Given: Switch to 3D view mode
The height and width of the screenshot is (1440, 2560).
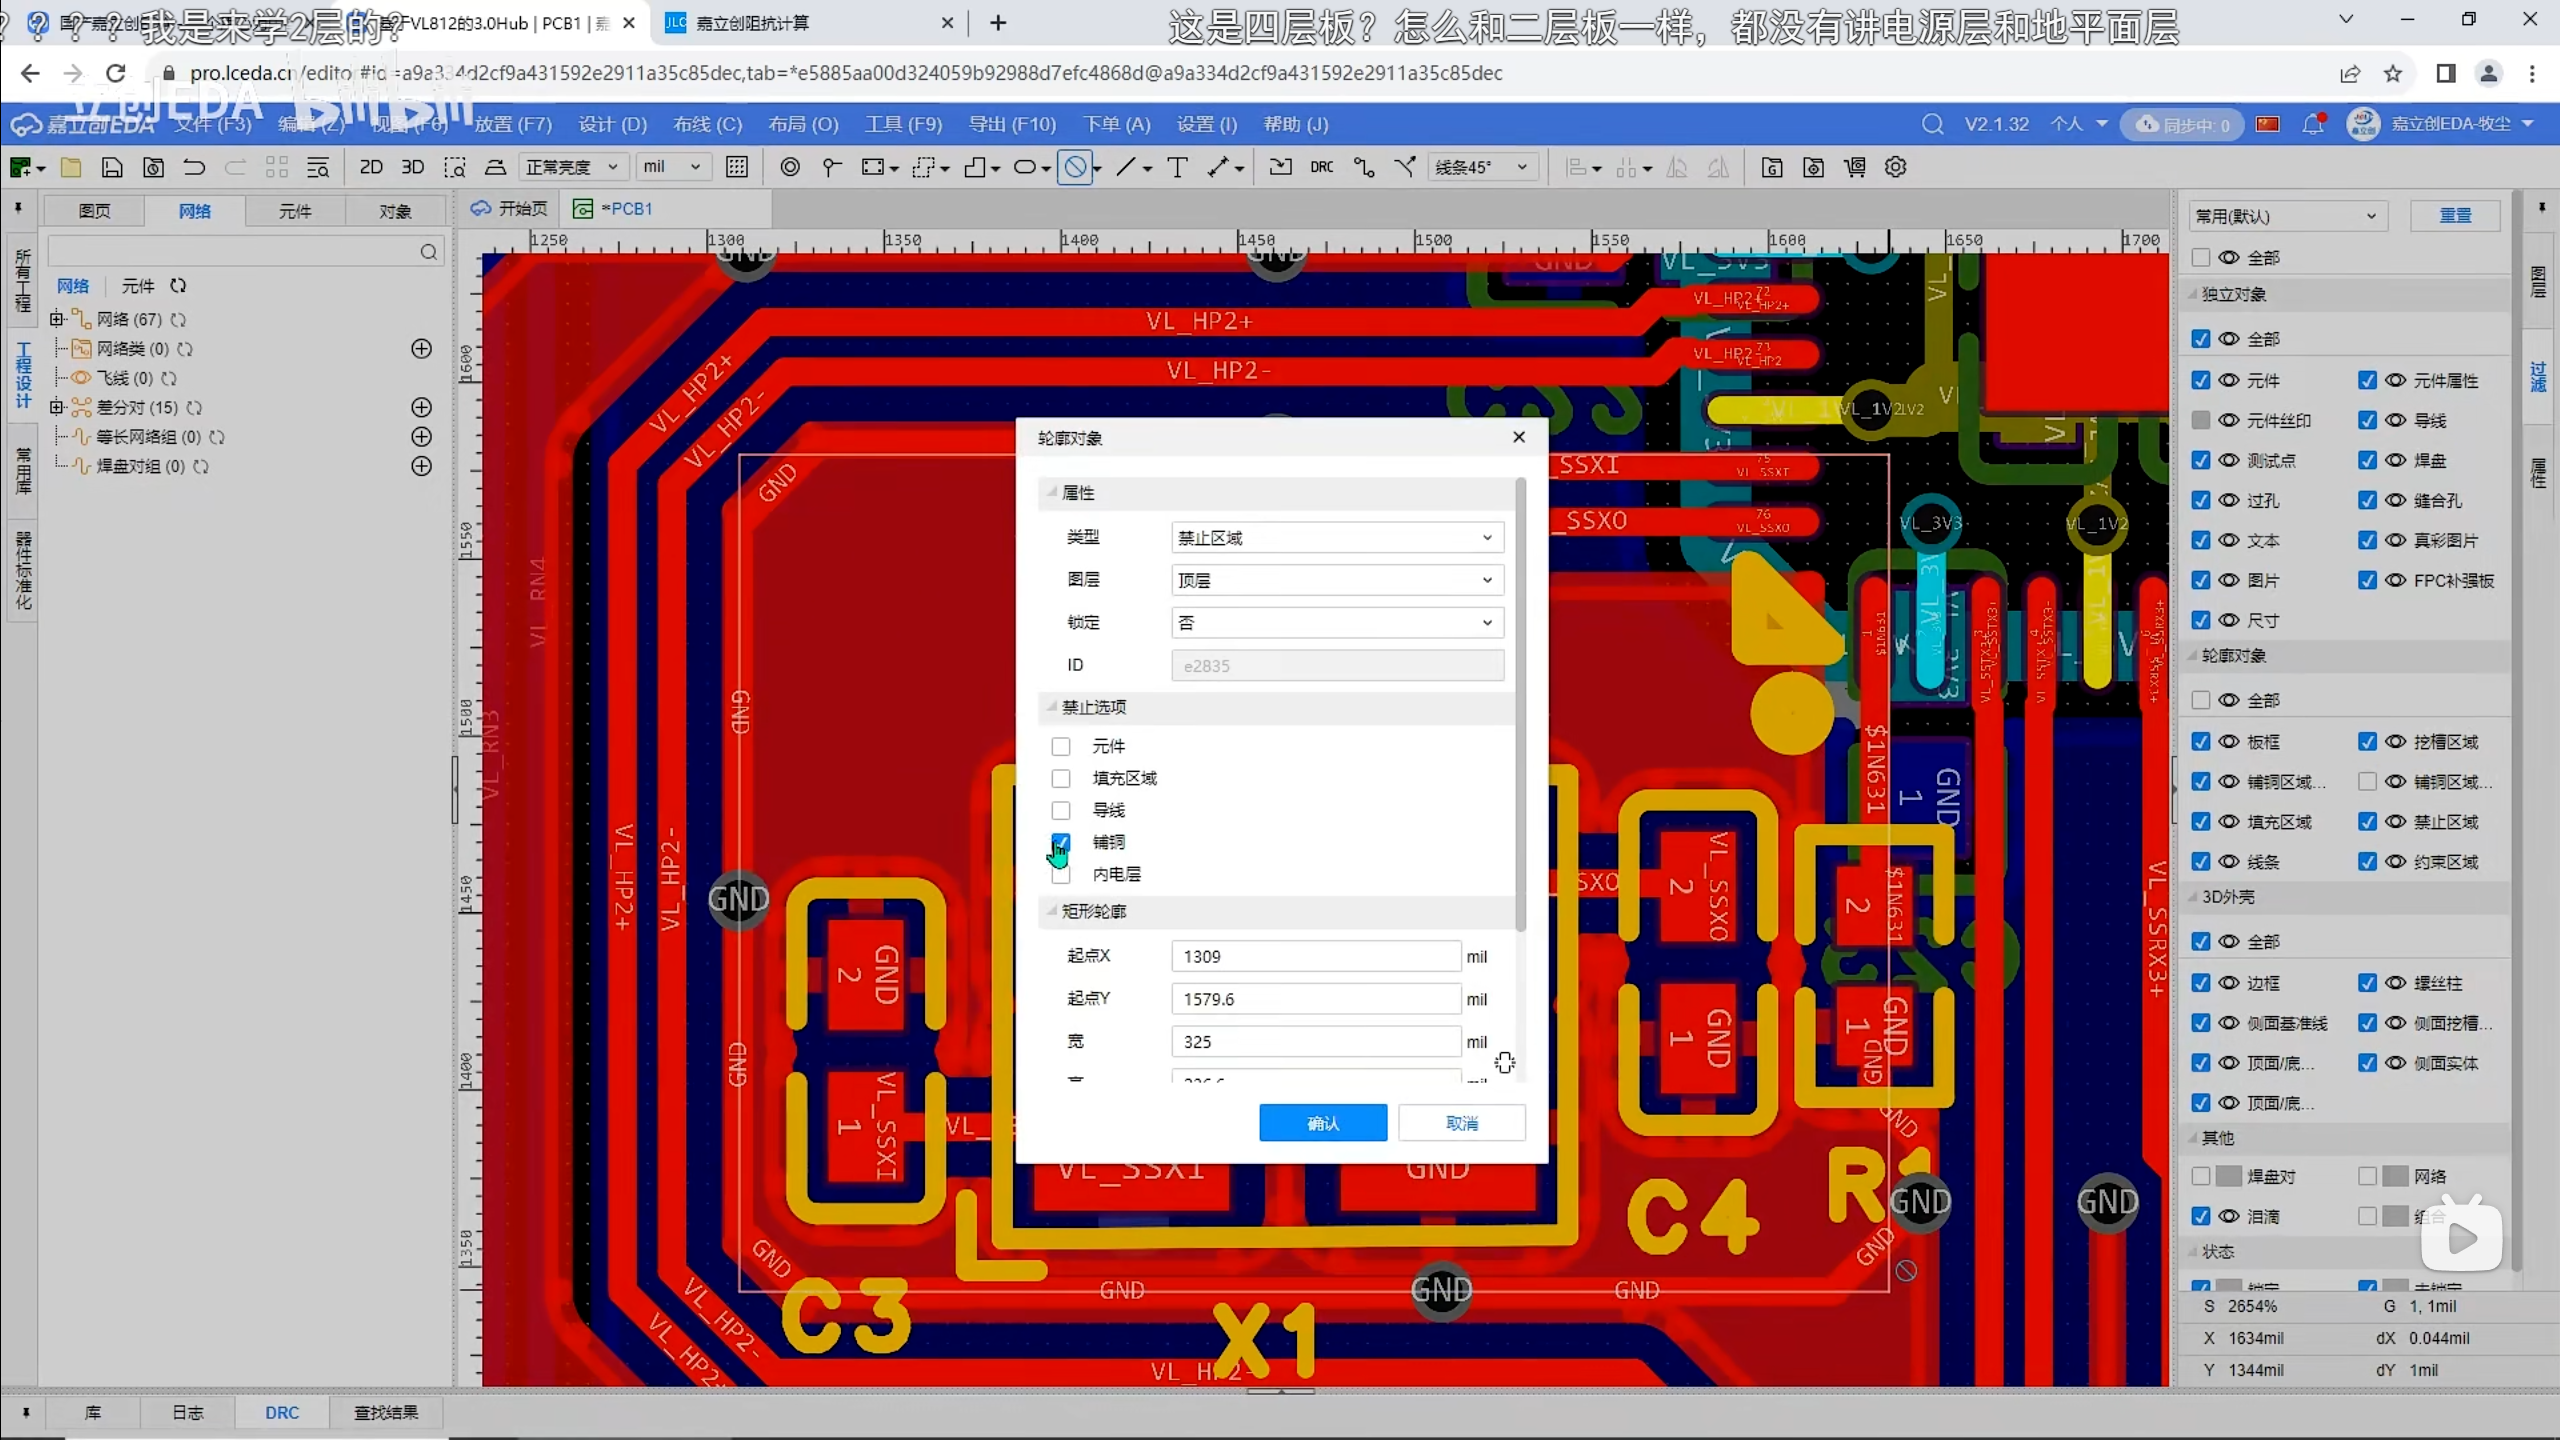Looking at the screenshot, I should click(x=412, y=167).
